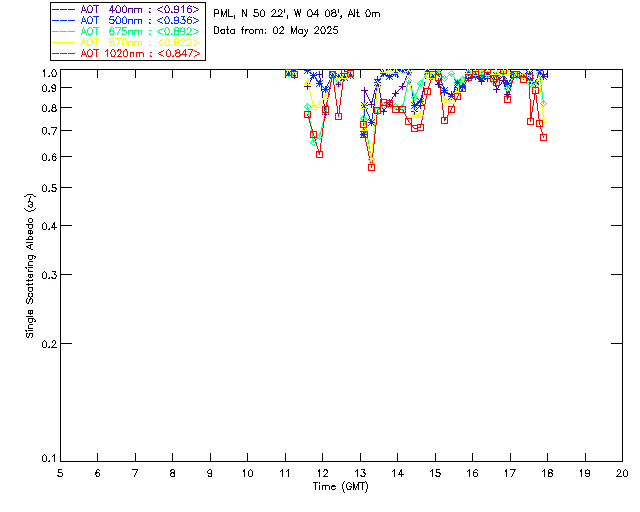Click the y-axis tick label 1.0
This screenshot has width=640, height=512.
click(x=47, y=73)
